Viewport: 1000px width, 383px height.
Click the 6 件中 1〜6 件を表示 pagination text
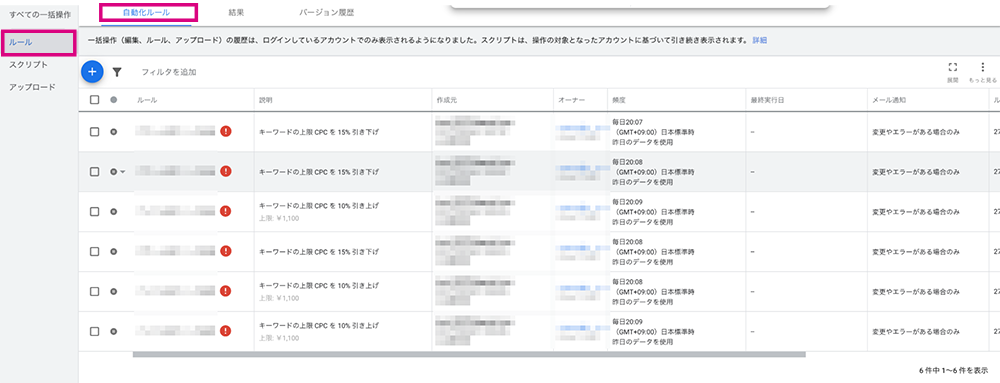(953, 370)
